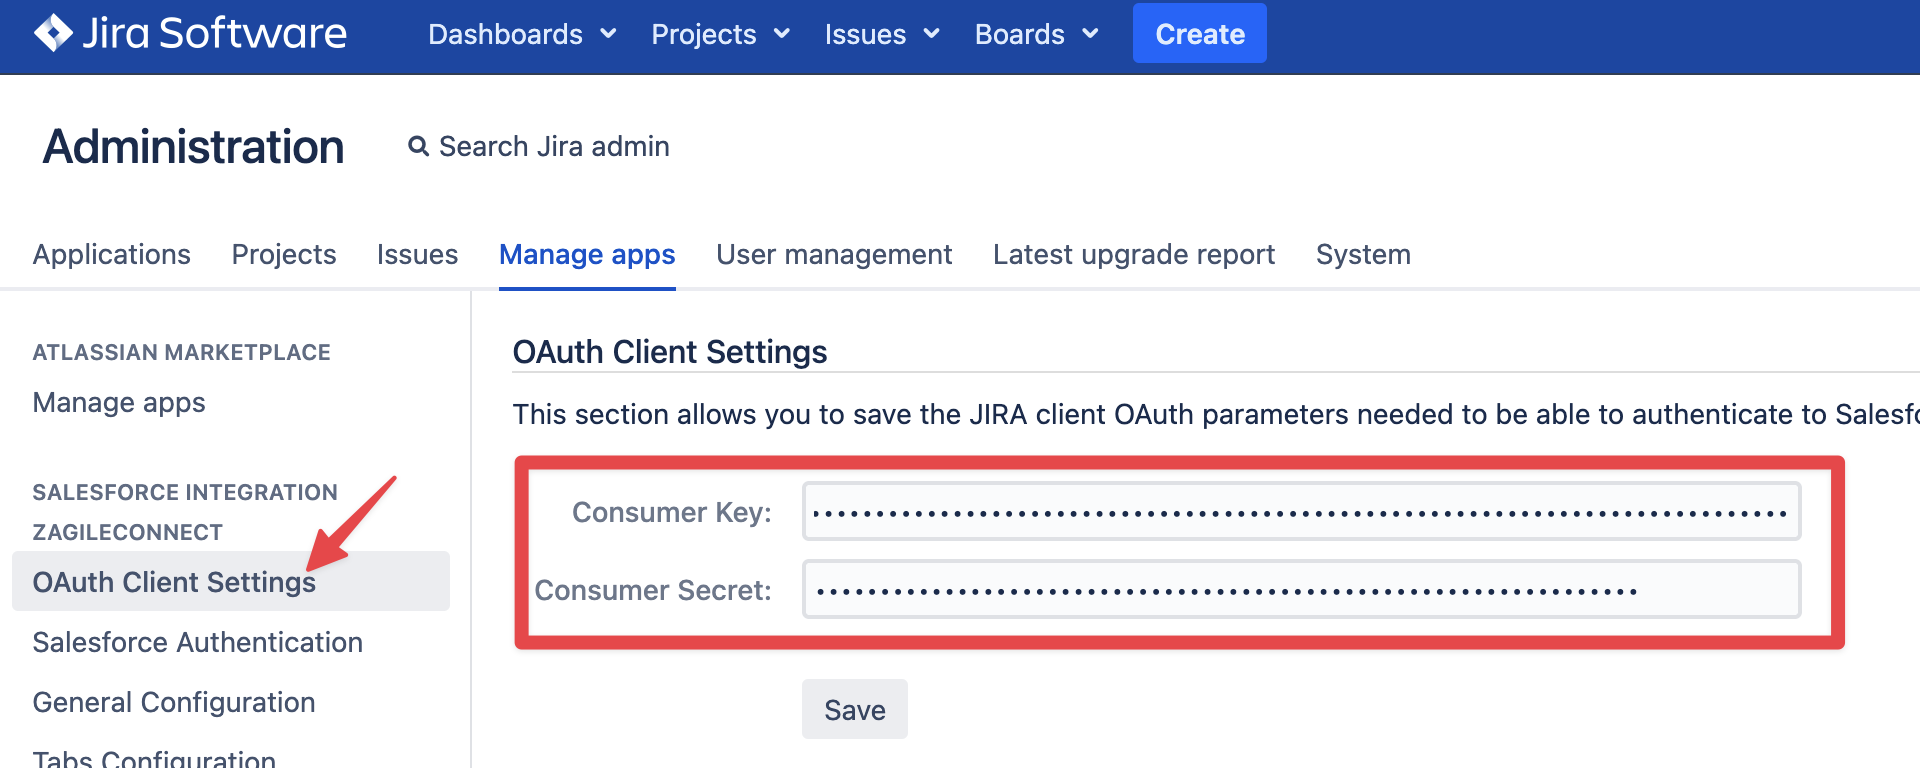This screenshot has height=768, width=1920.
Task: Switch to the System tab
Action: click(1362, 255)
